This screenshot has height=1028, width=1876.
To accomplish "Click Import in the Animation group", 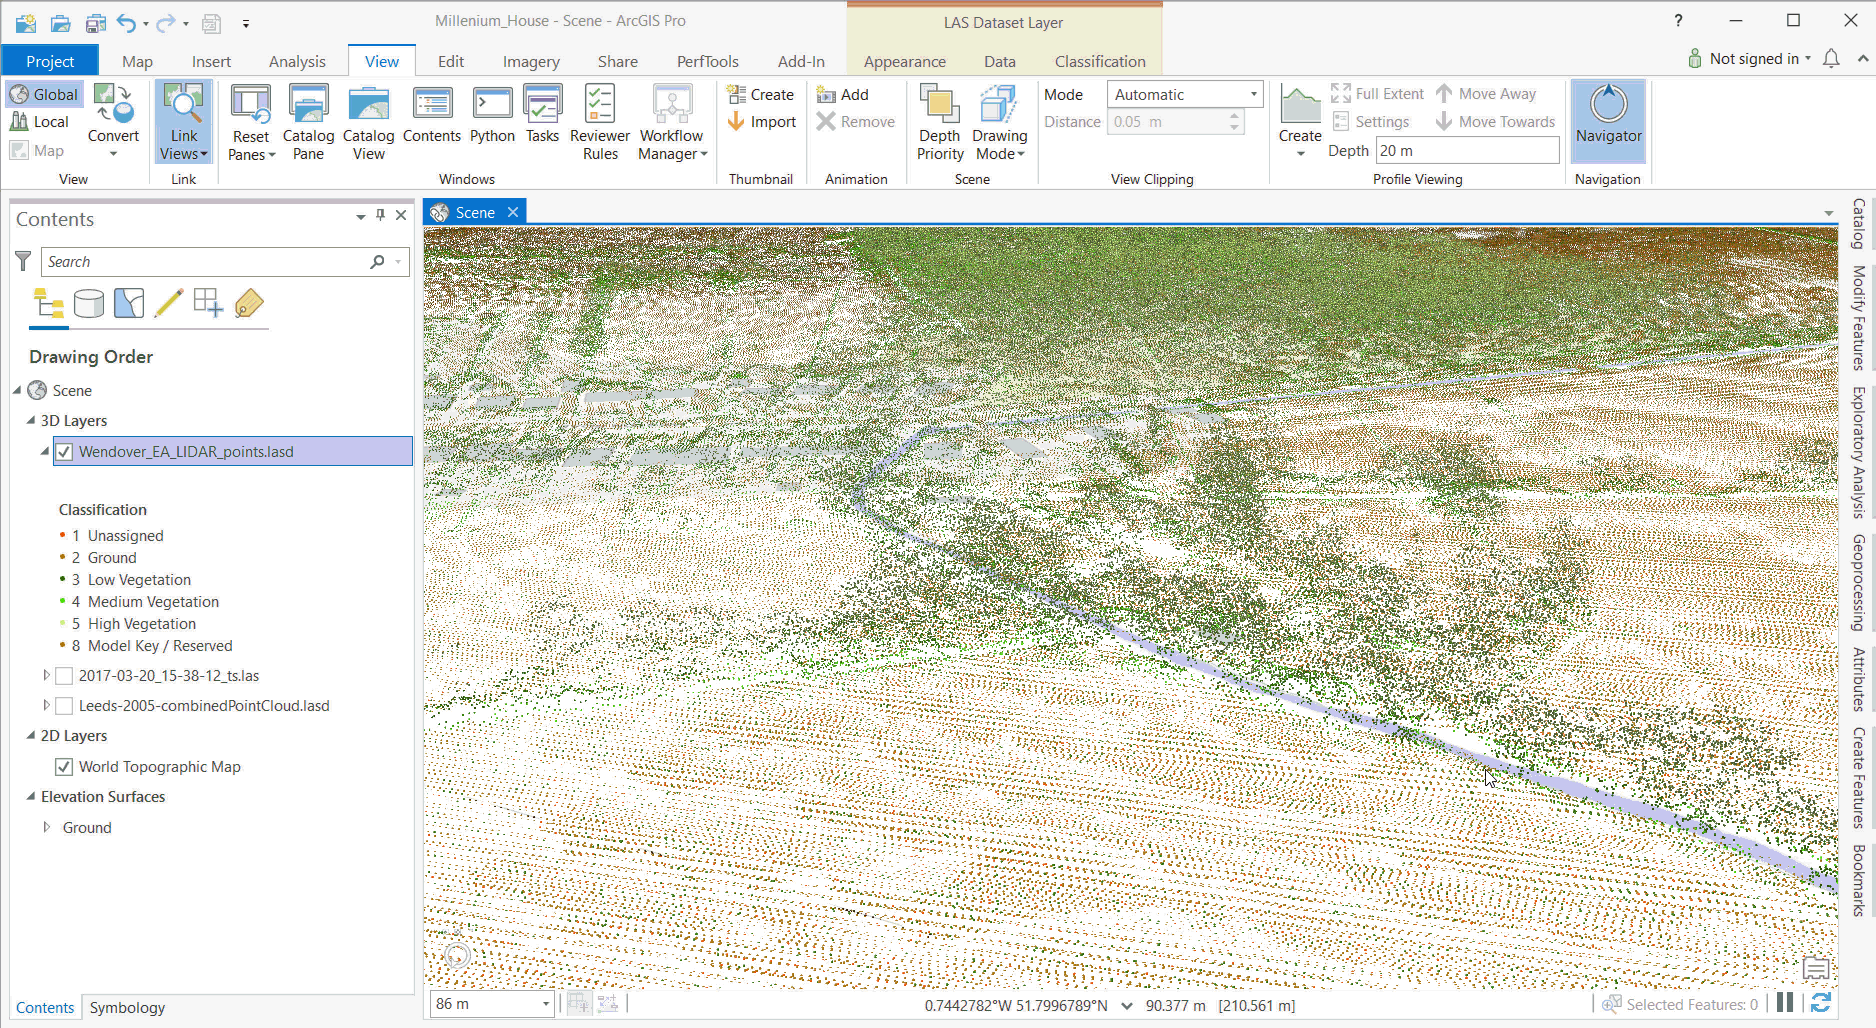I will click(x=762, y=121).
